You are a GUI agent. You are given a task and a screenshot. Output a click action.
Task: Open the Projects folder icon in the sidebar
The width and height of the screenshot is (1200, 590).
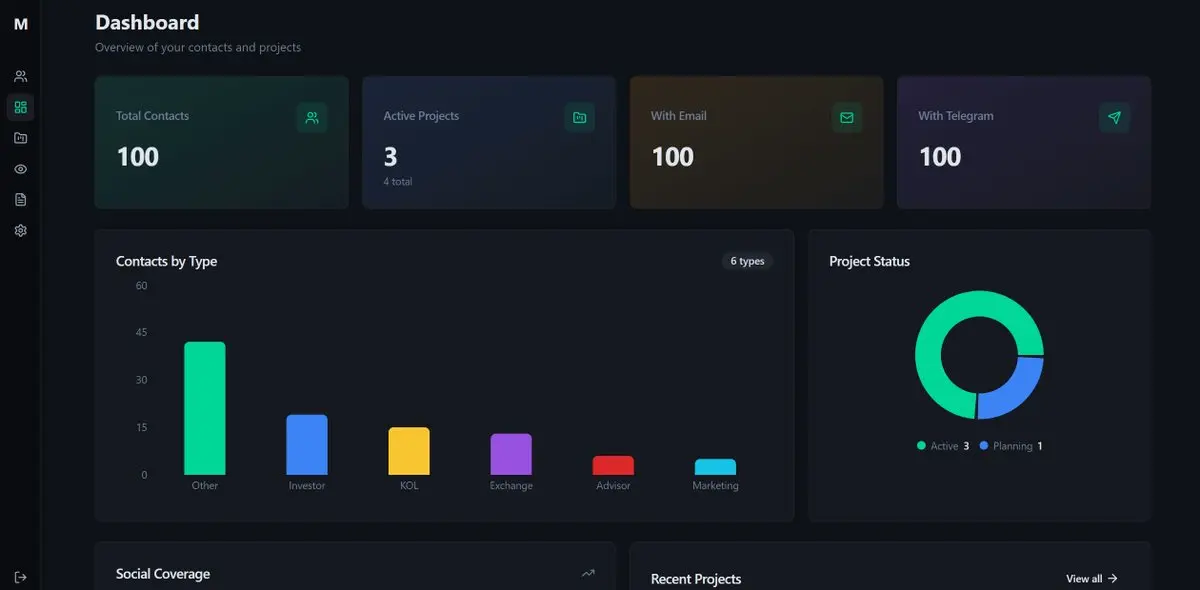click(x=21, y=138)
